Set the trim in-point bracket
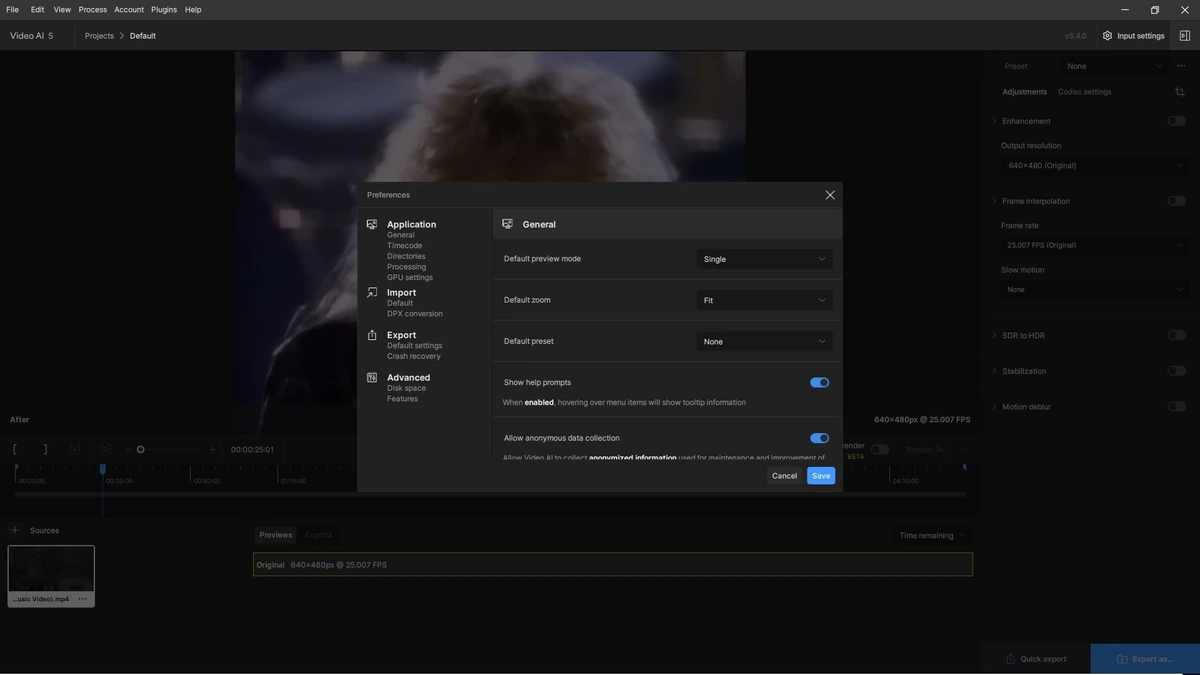 (x=15, y=450)
